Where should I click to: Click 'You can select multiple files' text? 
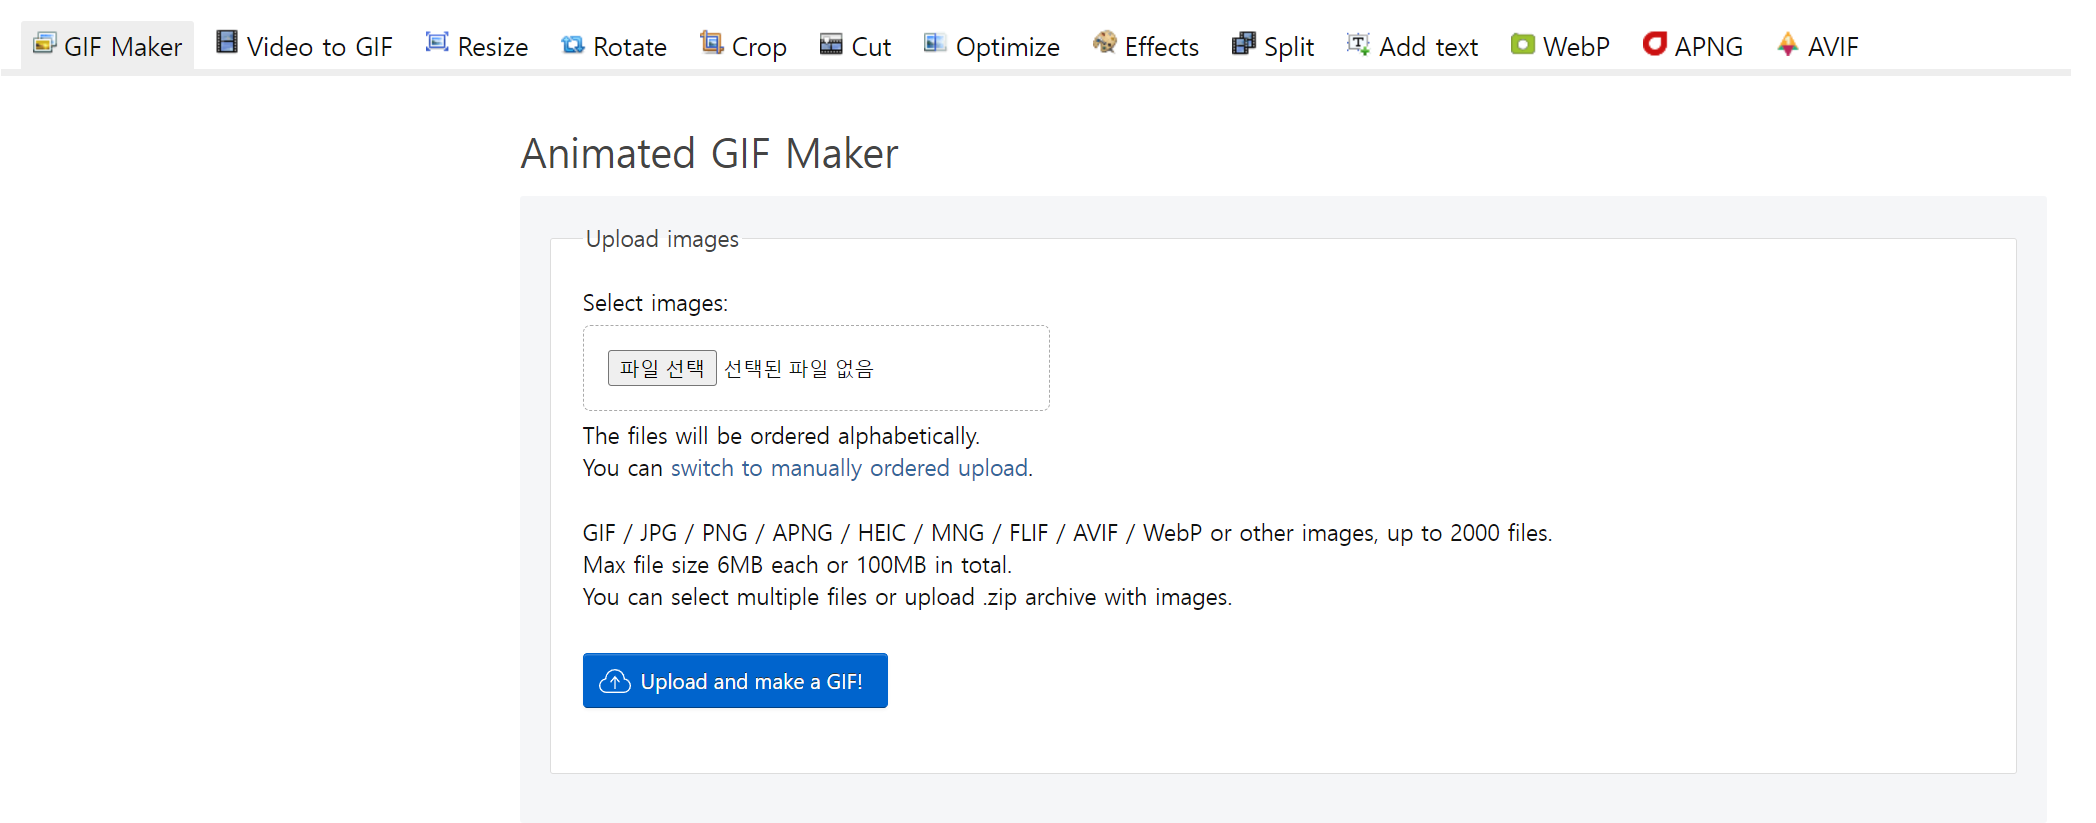coord(907,597)
